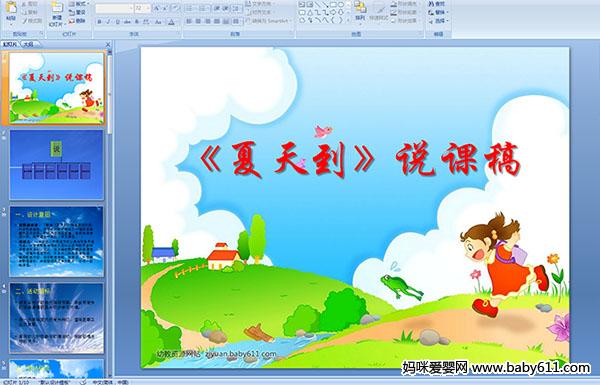Click the Find icon in the editing group
Screen dimensions: 600x385
click(437, 4)
